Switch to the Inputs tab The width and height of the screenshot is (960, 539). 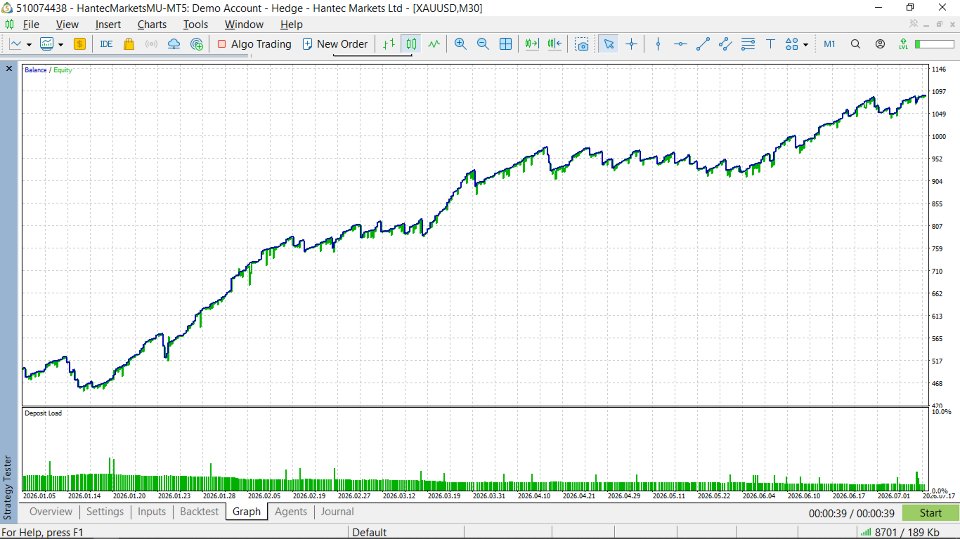pyautogui.click(x=151, y=511)
